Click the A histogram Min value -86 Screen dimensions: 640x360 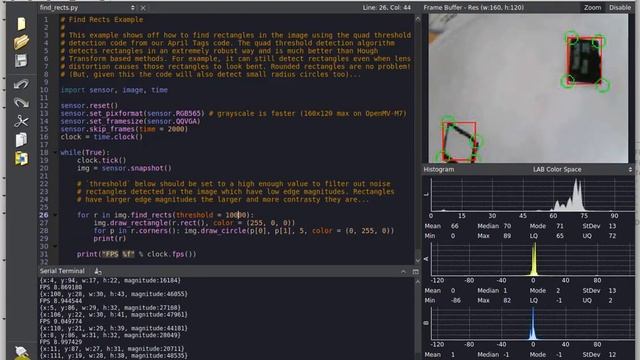(455, 300)
